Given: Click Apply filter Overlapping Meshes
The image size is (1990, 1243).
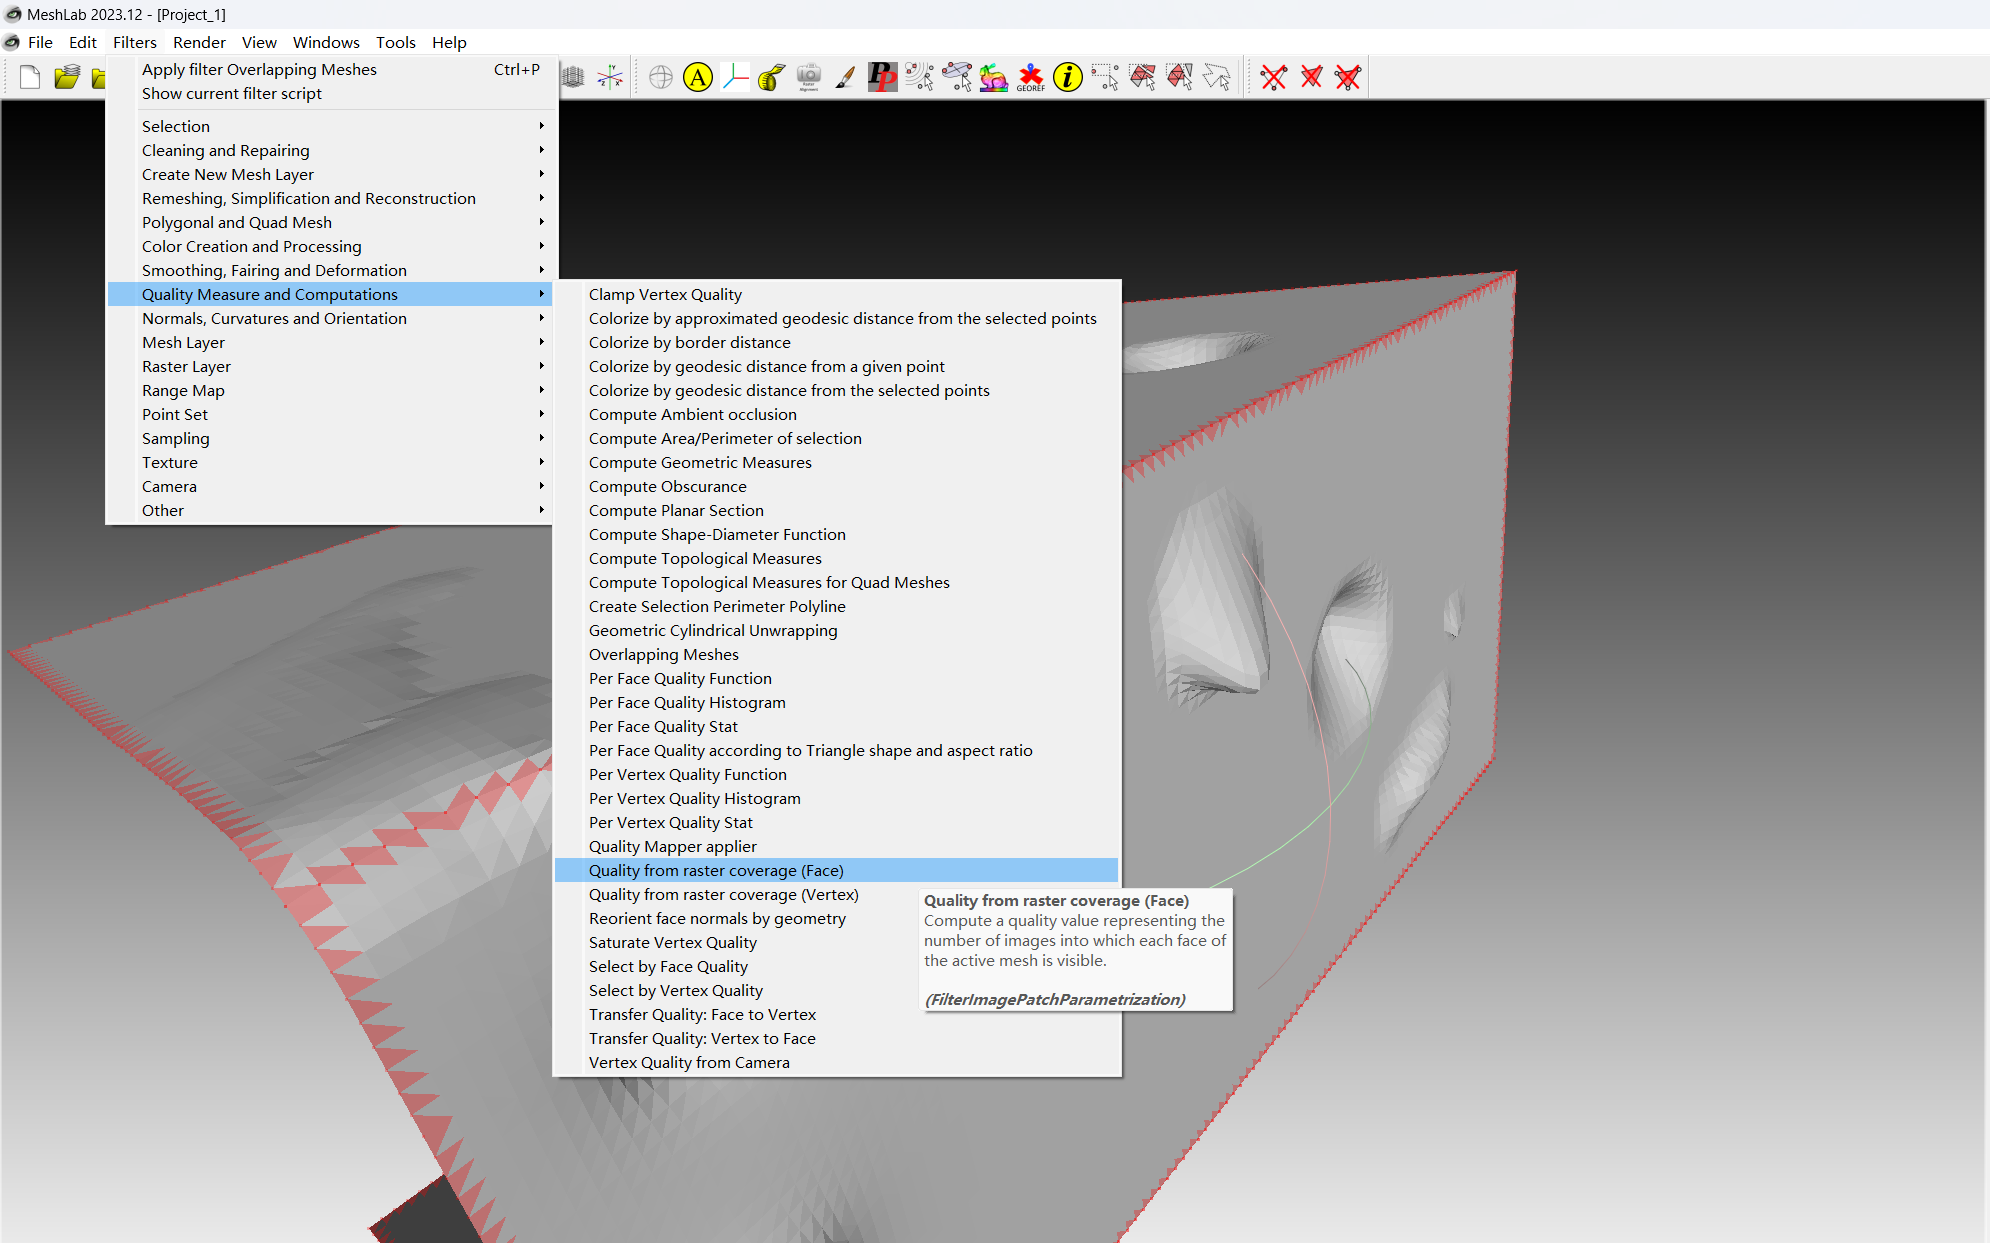Looking at the screenshot, I should pyautogui.click(x=259, y=69).
